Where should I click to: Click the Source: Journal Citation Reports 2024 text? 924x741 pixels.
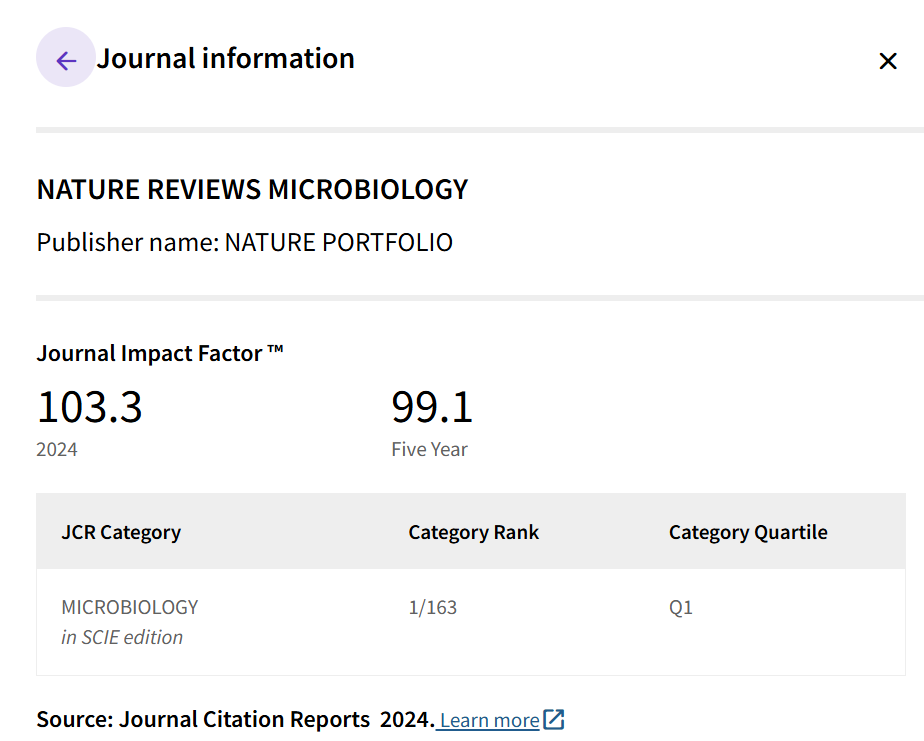point(236,720)
